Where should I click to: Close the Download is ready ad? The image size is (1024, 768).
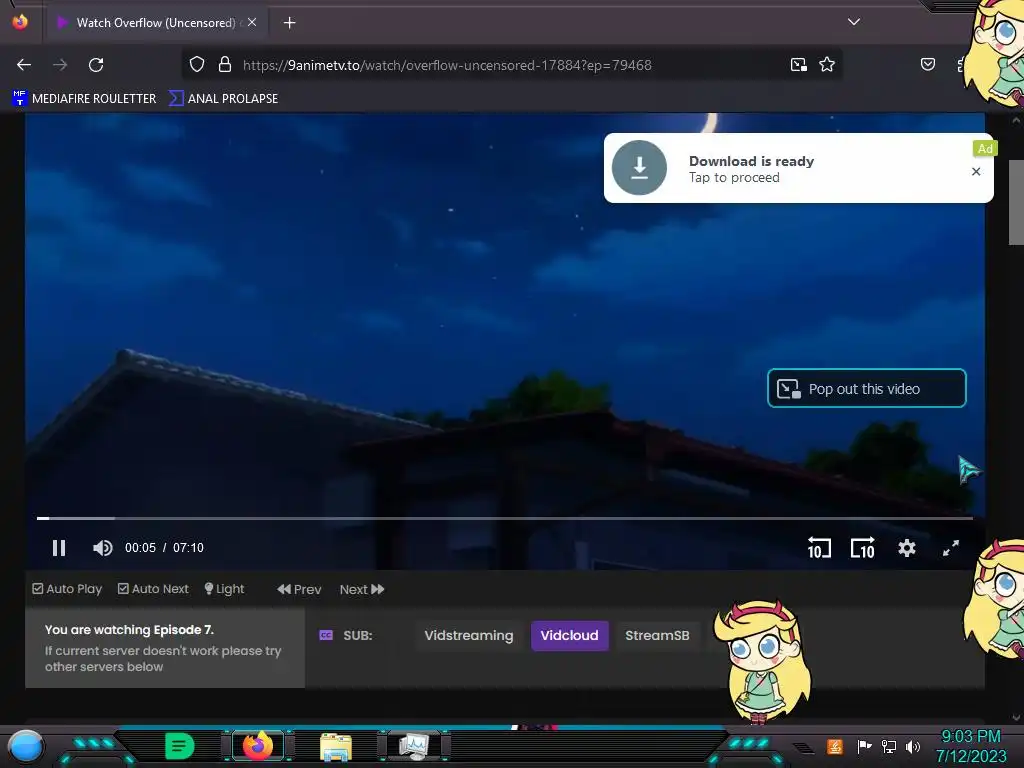tap(976, 171)
